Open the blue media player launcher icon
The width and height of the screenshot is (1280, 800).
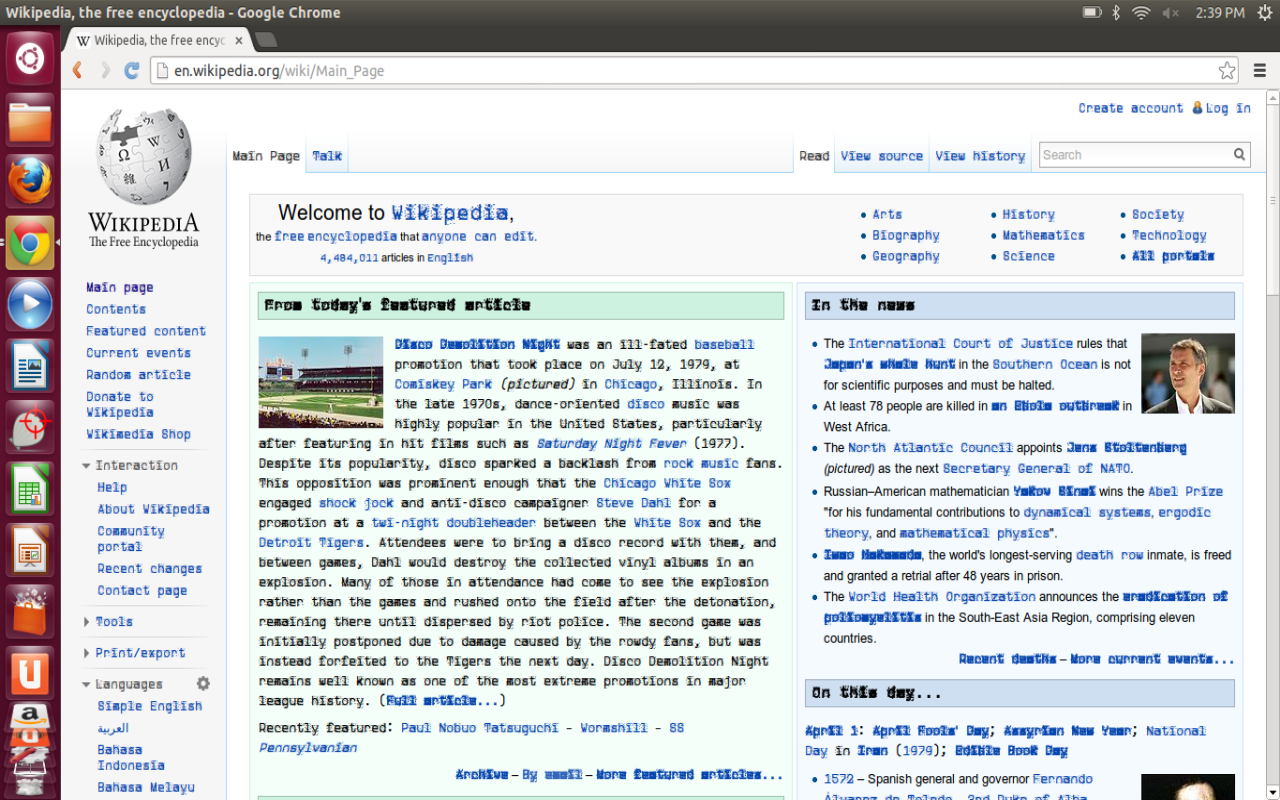coord(30,304)
